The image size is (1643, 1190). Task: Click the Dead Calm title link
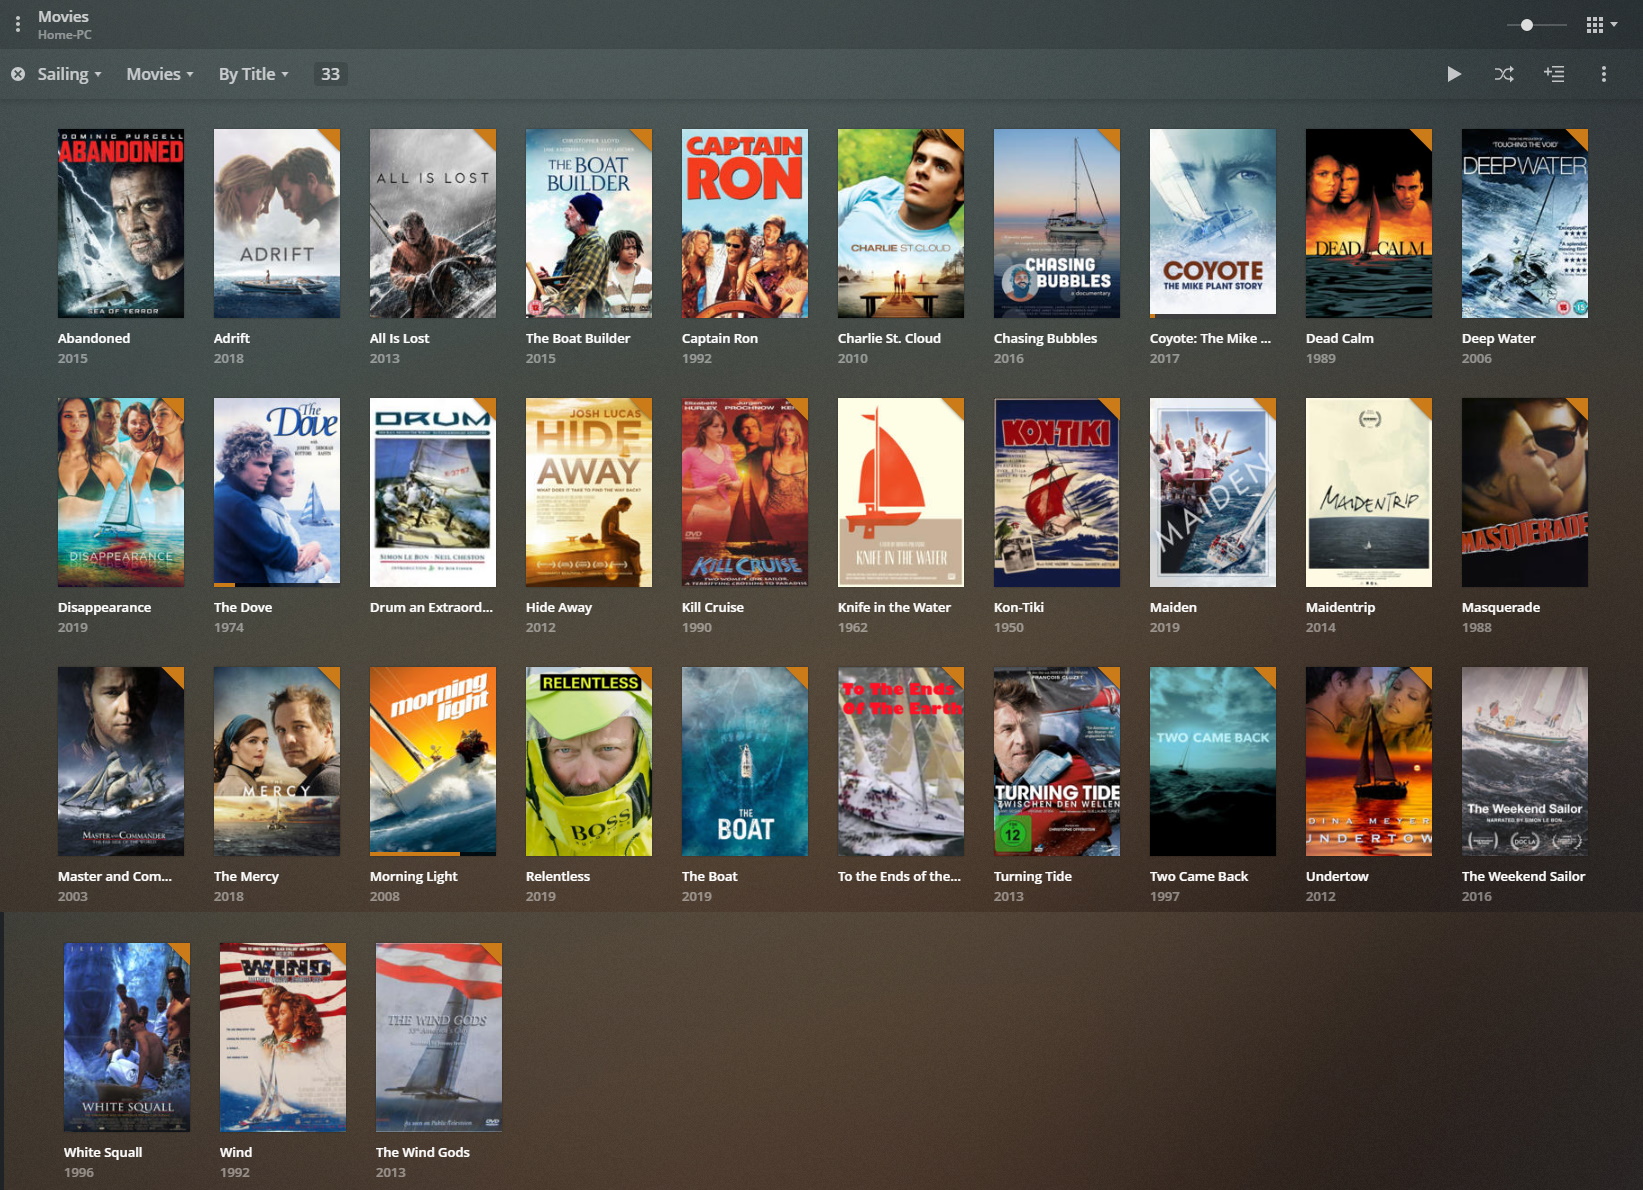tap(1339, 338)
